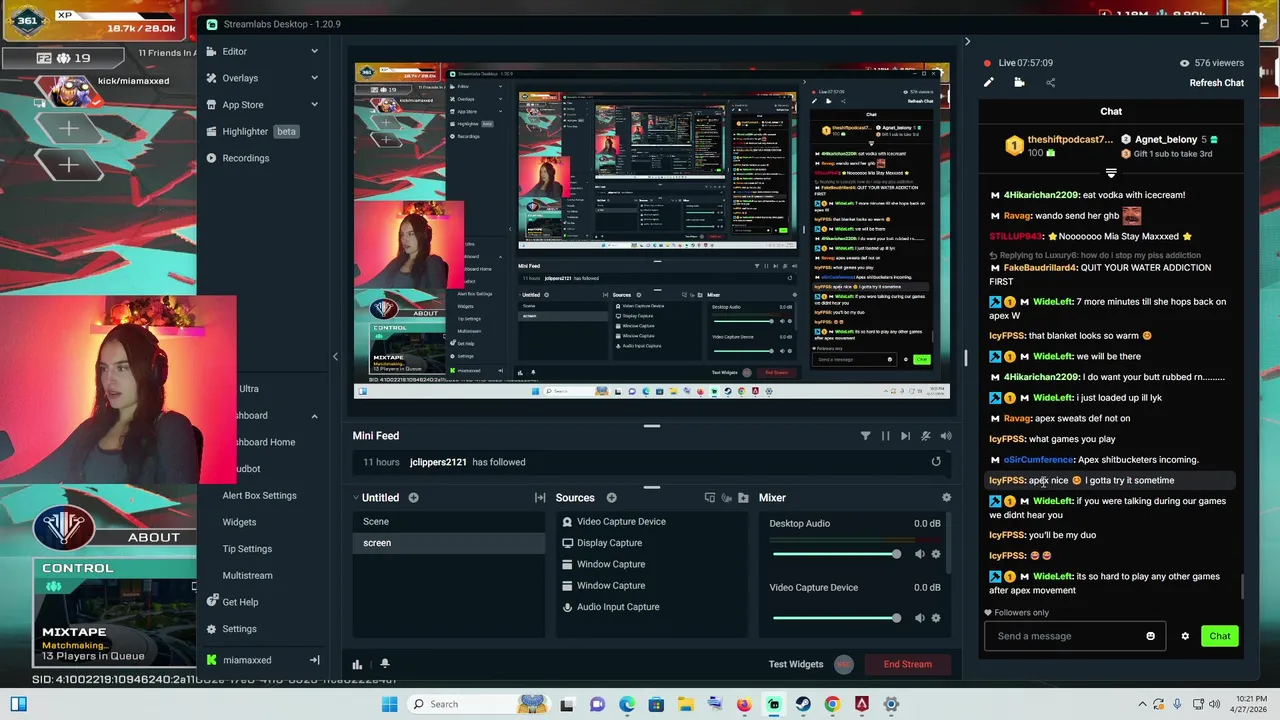This screenshot has width=1280, height=720.
Task: Share the stream icon
Action: click(1050, 83)
